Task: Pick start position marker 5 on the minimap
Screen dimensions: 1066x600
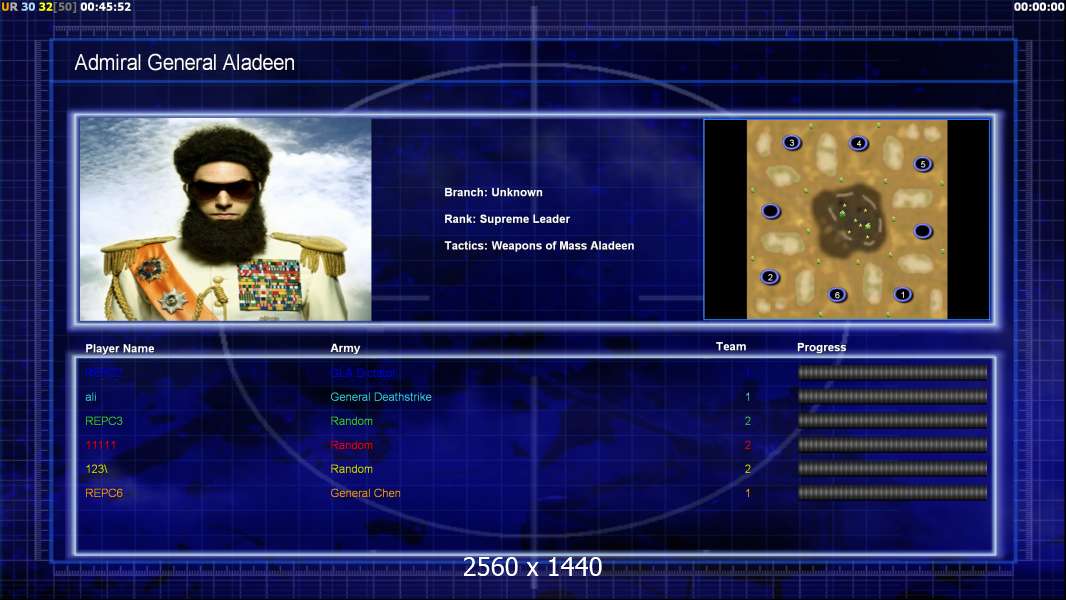Action: [x=923, y=164]
